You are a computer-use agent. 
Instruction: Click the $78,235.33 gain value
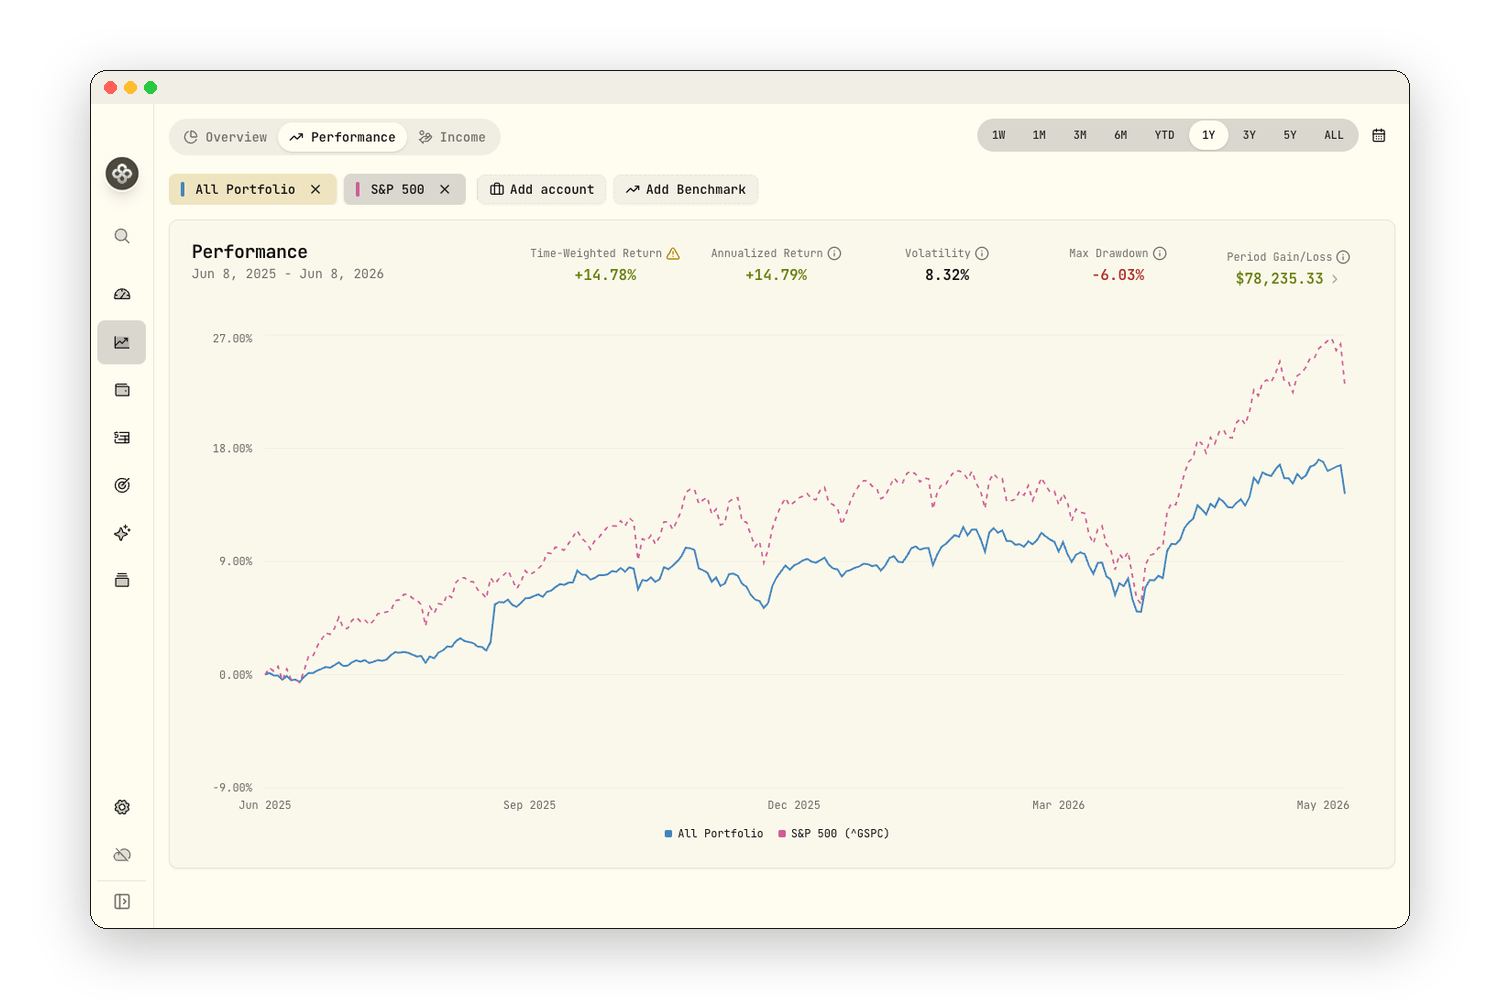point(1279,279)
